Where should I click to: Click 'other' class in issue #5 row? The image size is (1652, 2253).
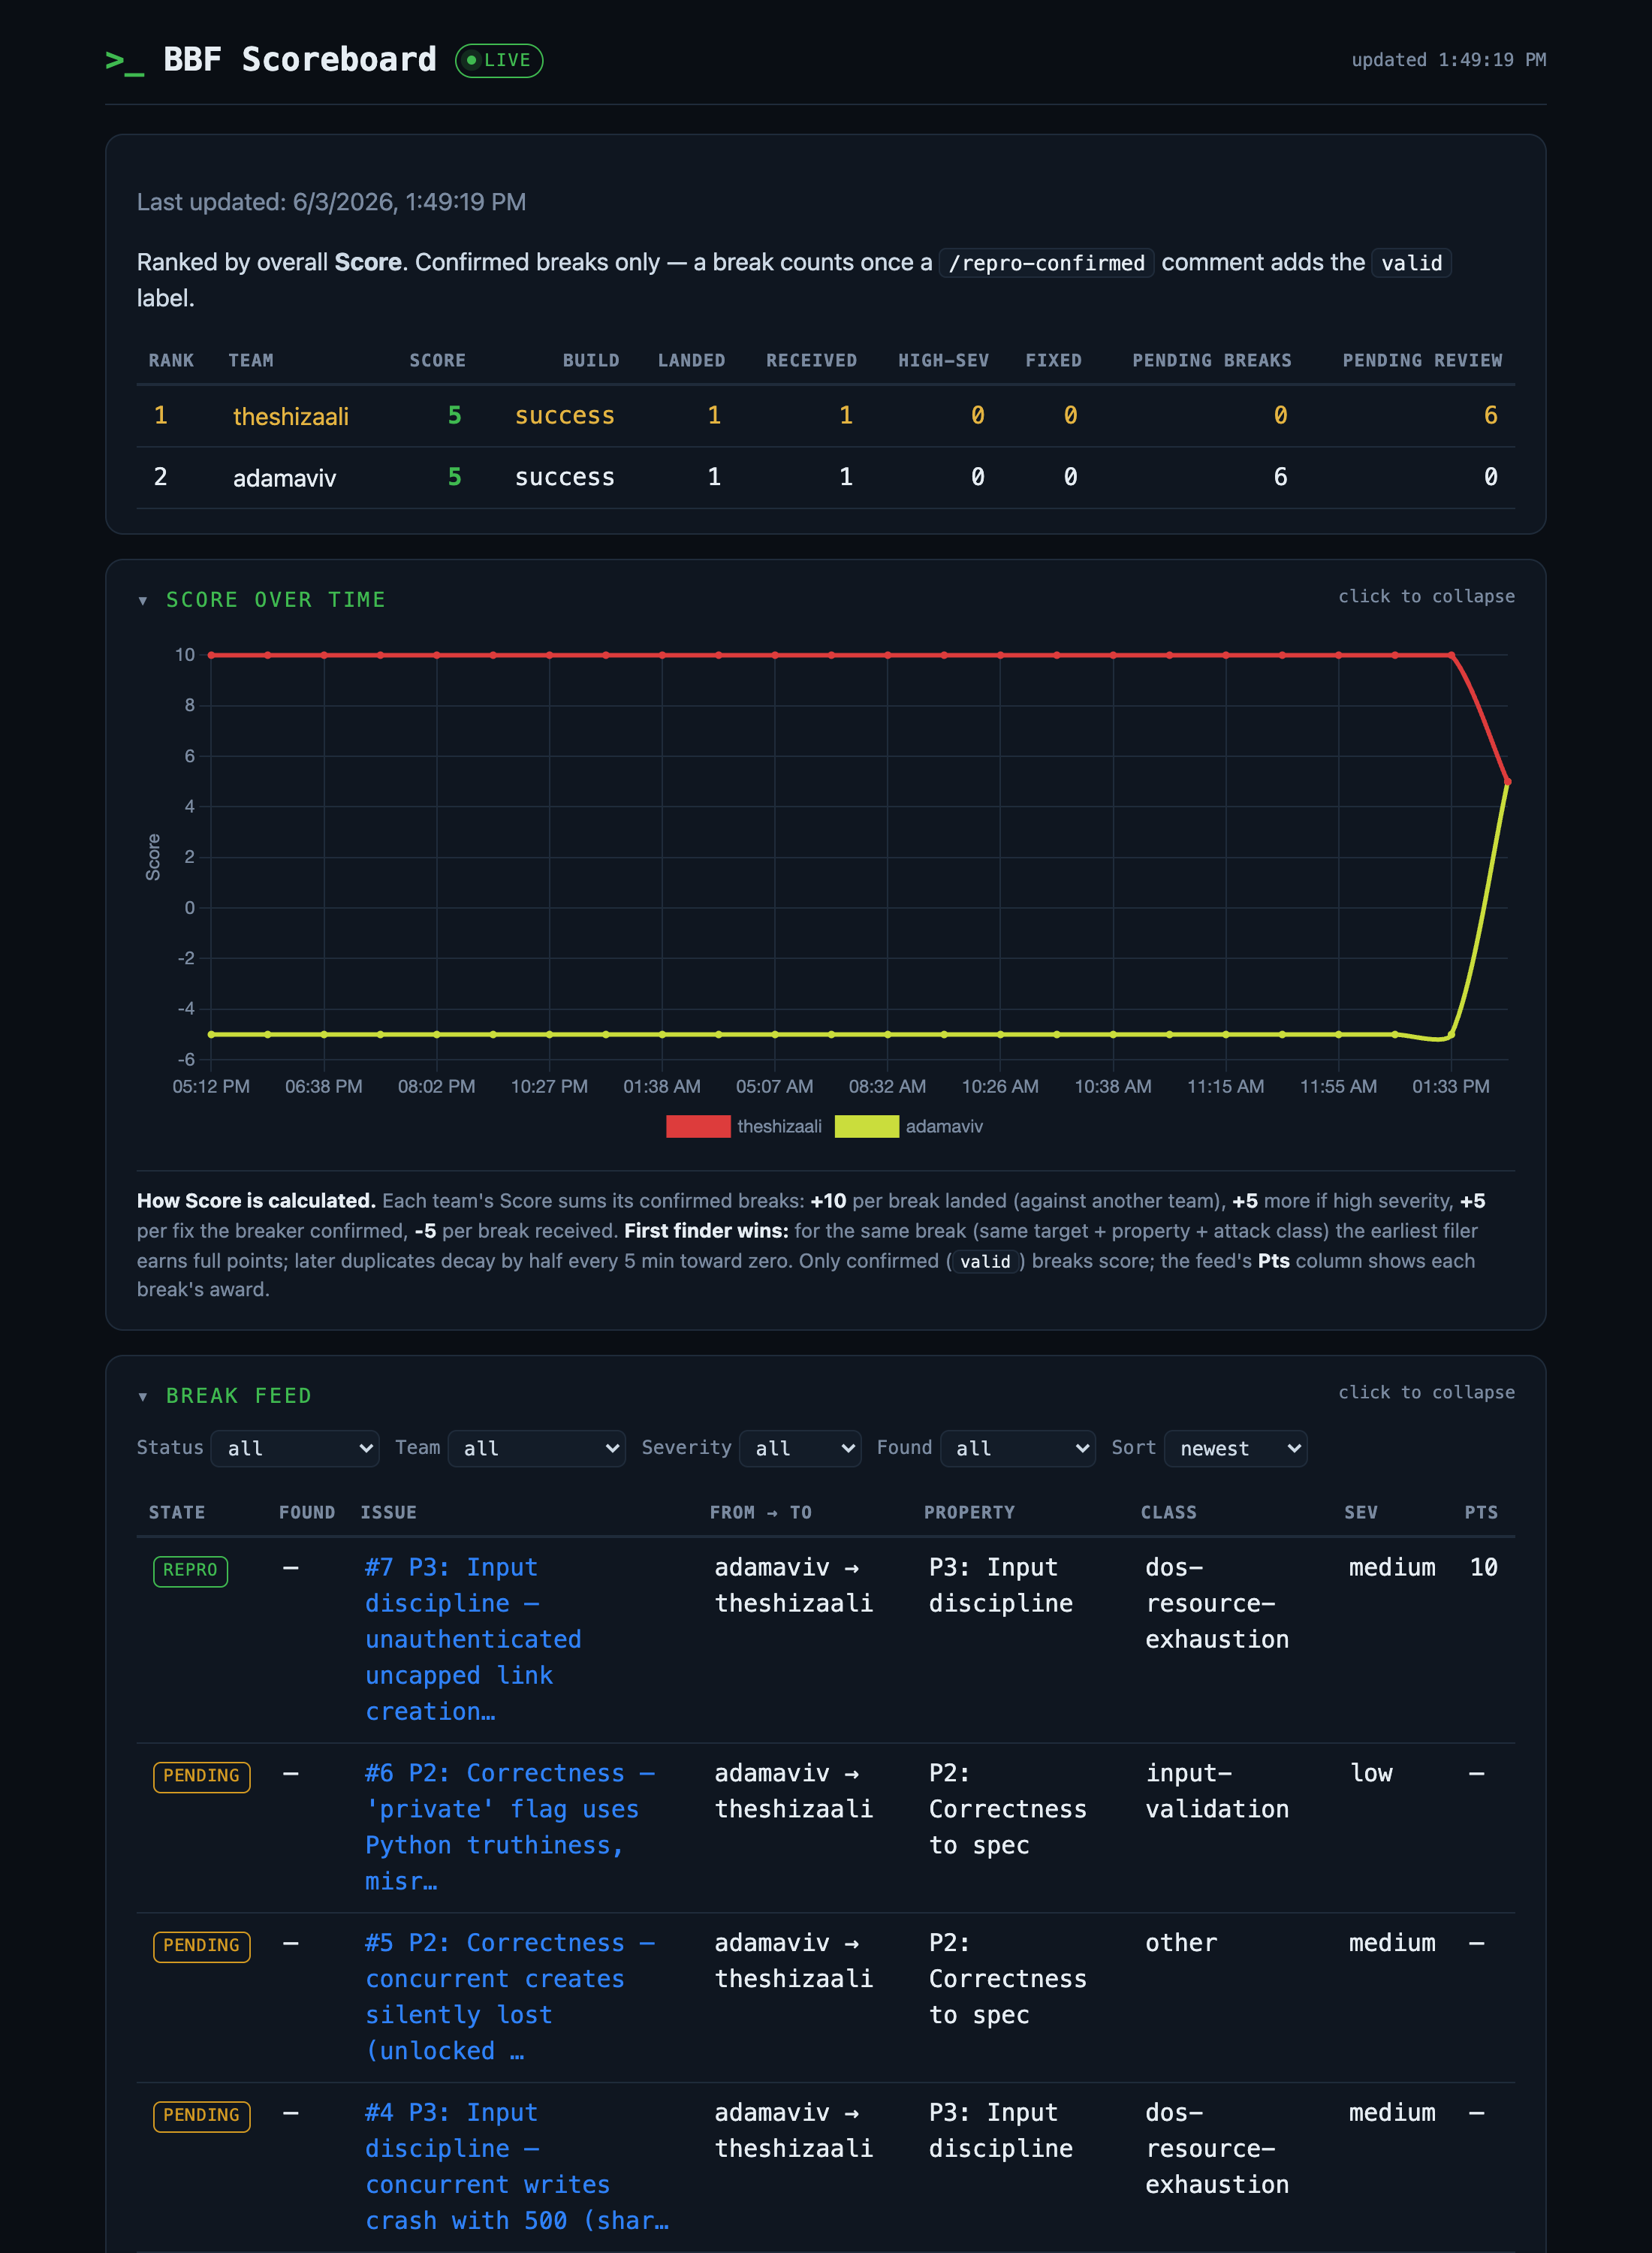coord(1181,1943)
